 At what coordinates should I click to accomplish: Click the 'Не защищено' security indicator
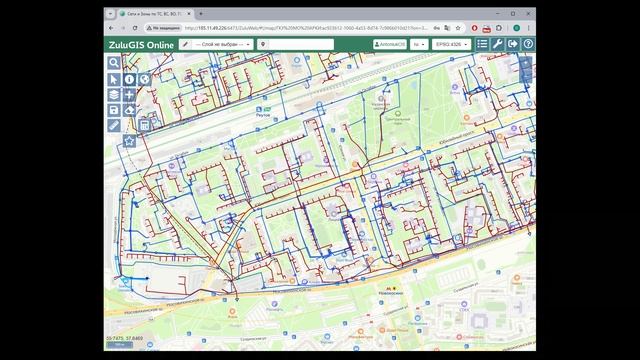(163, 28)
